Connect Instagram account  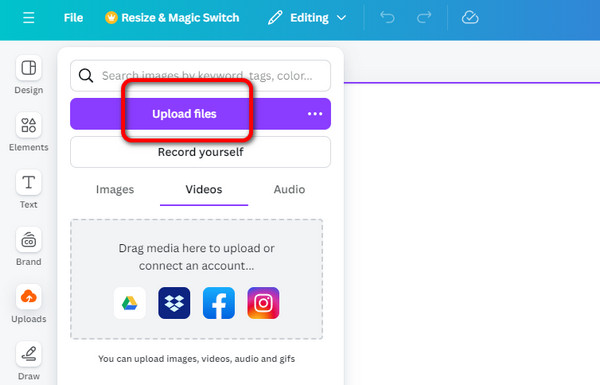[x=263, y=303]
